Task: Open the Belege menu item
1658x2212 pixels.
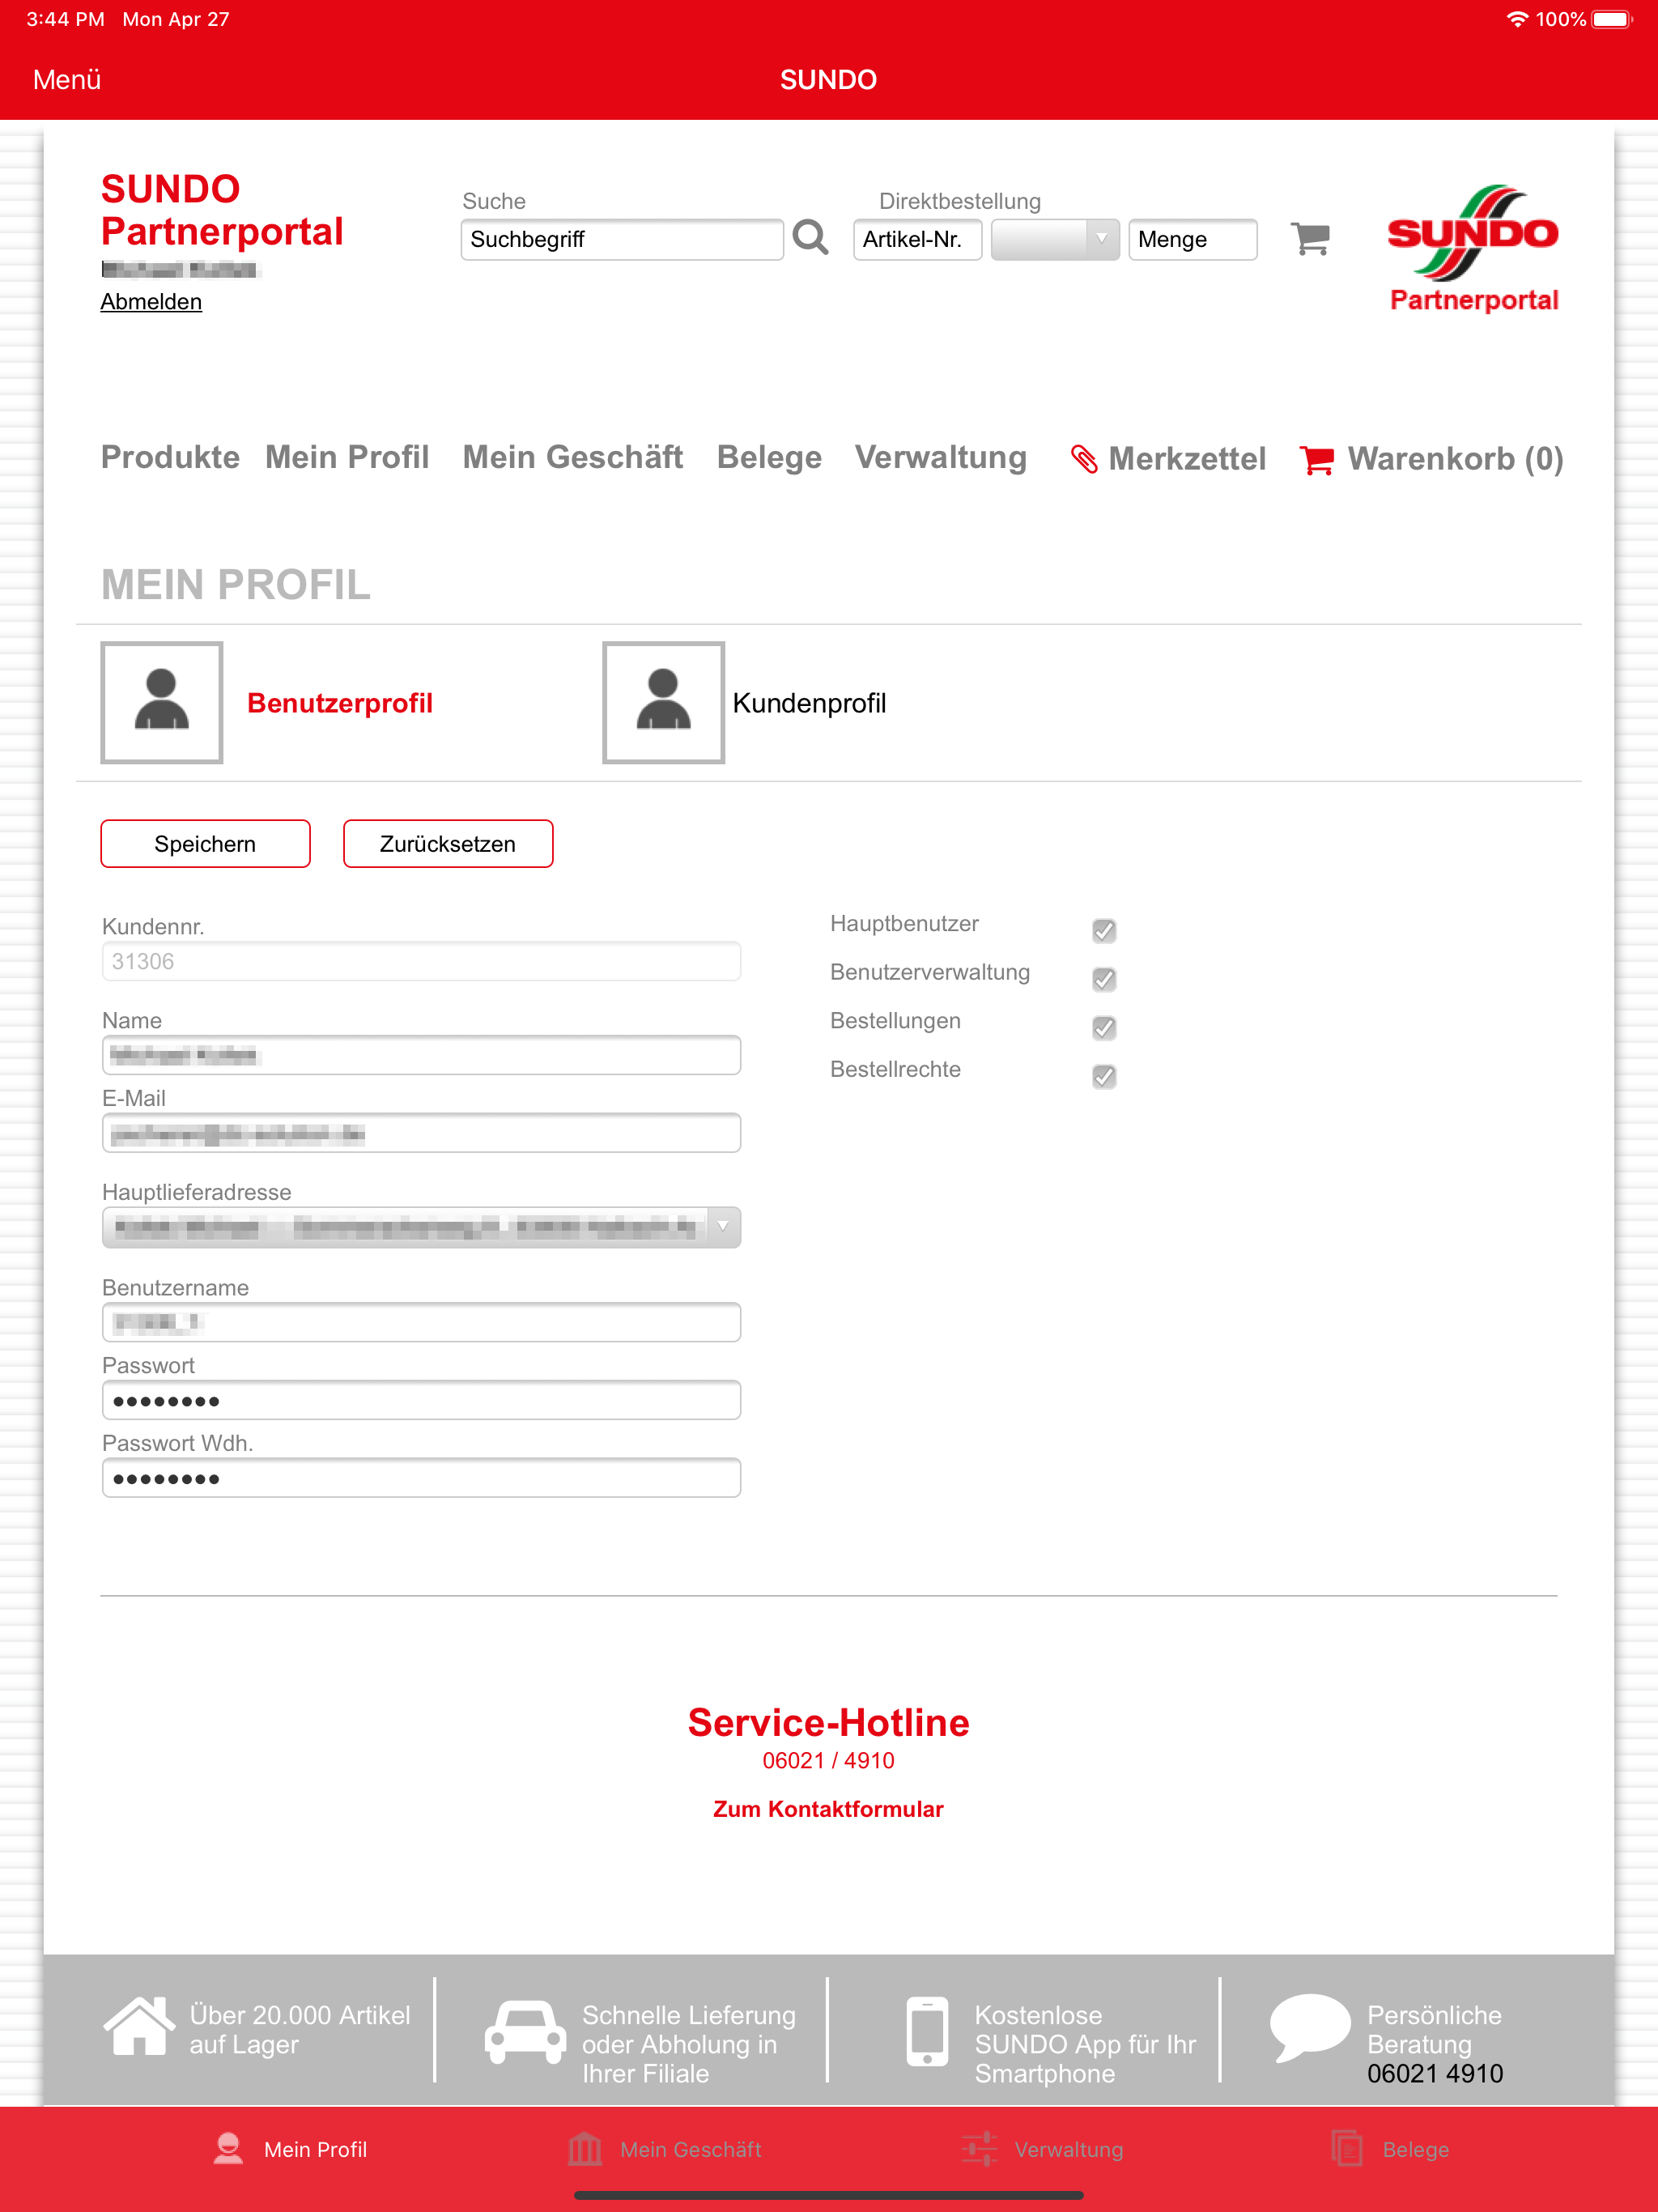Action: [769, 457]
